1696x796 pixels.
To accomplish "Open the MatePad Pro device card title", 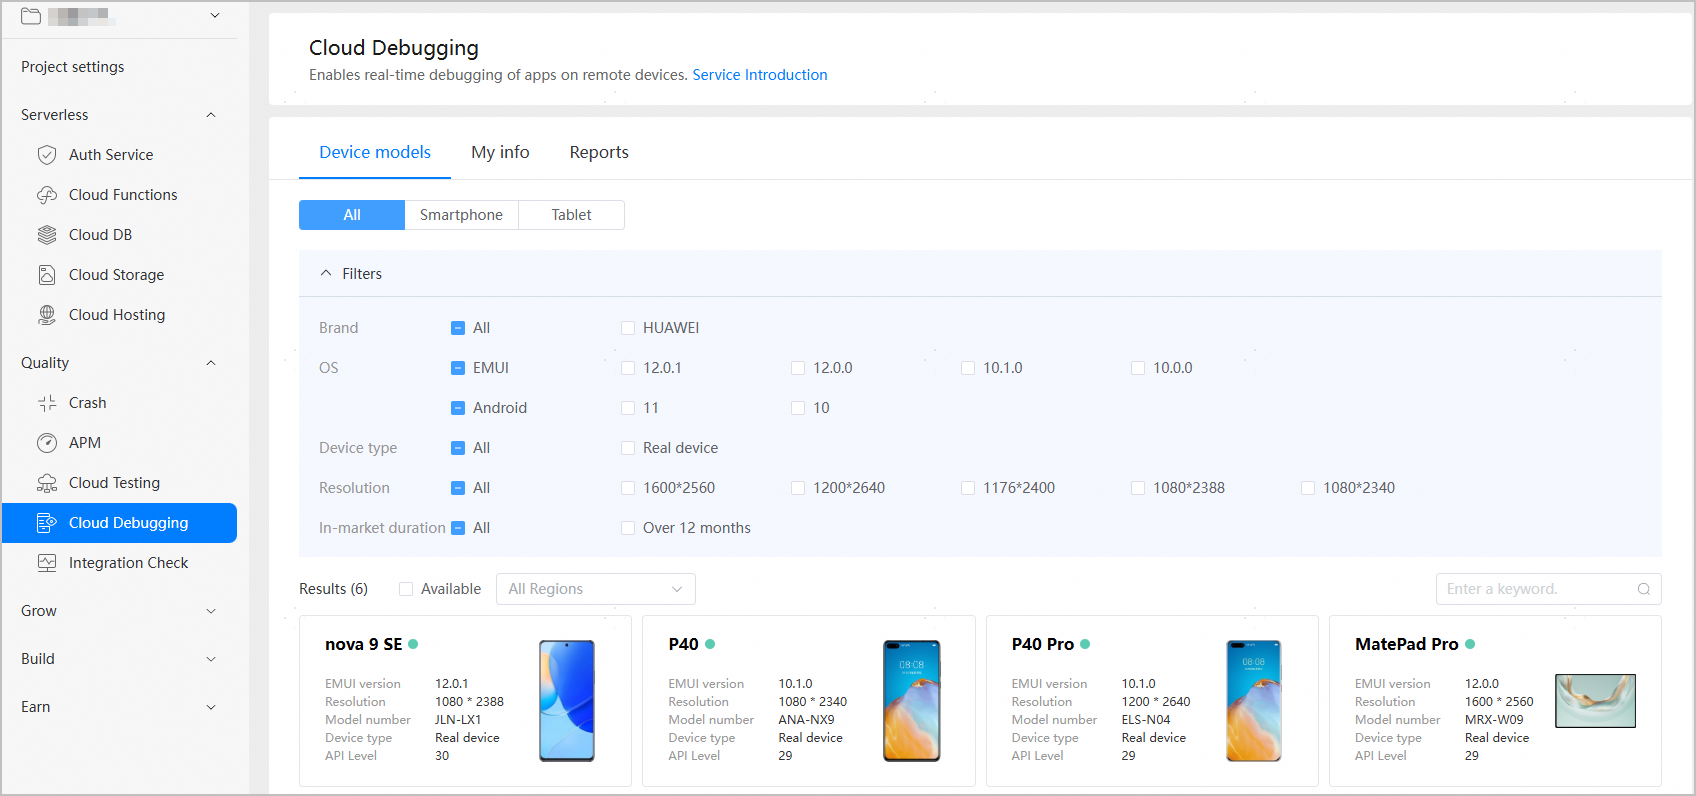I will coord(1407,644).
